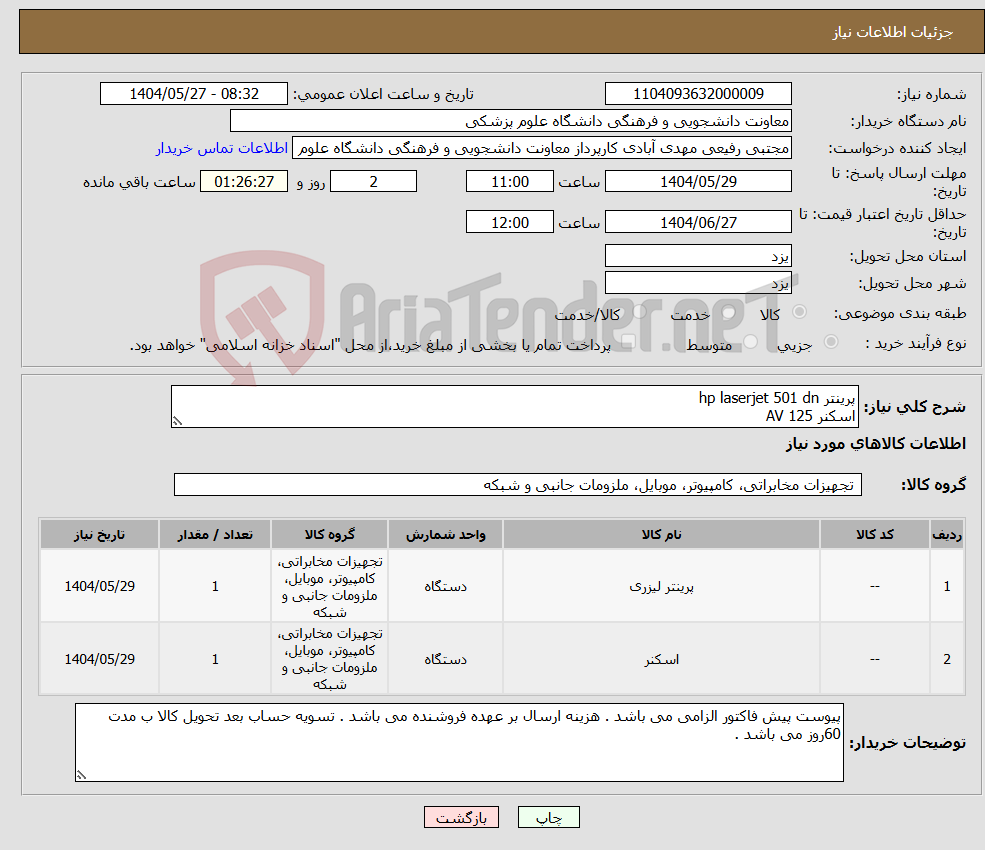The width and height of the screenshot is (985, 850).
Task: Click the resize handle of buyer notes textarea
Action: 81,775
